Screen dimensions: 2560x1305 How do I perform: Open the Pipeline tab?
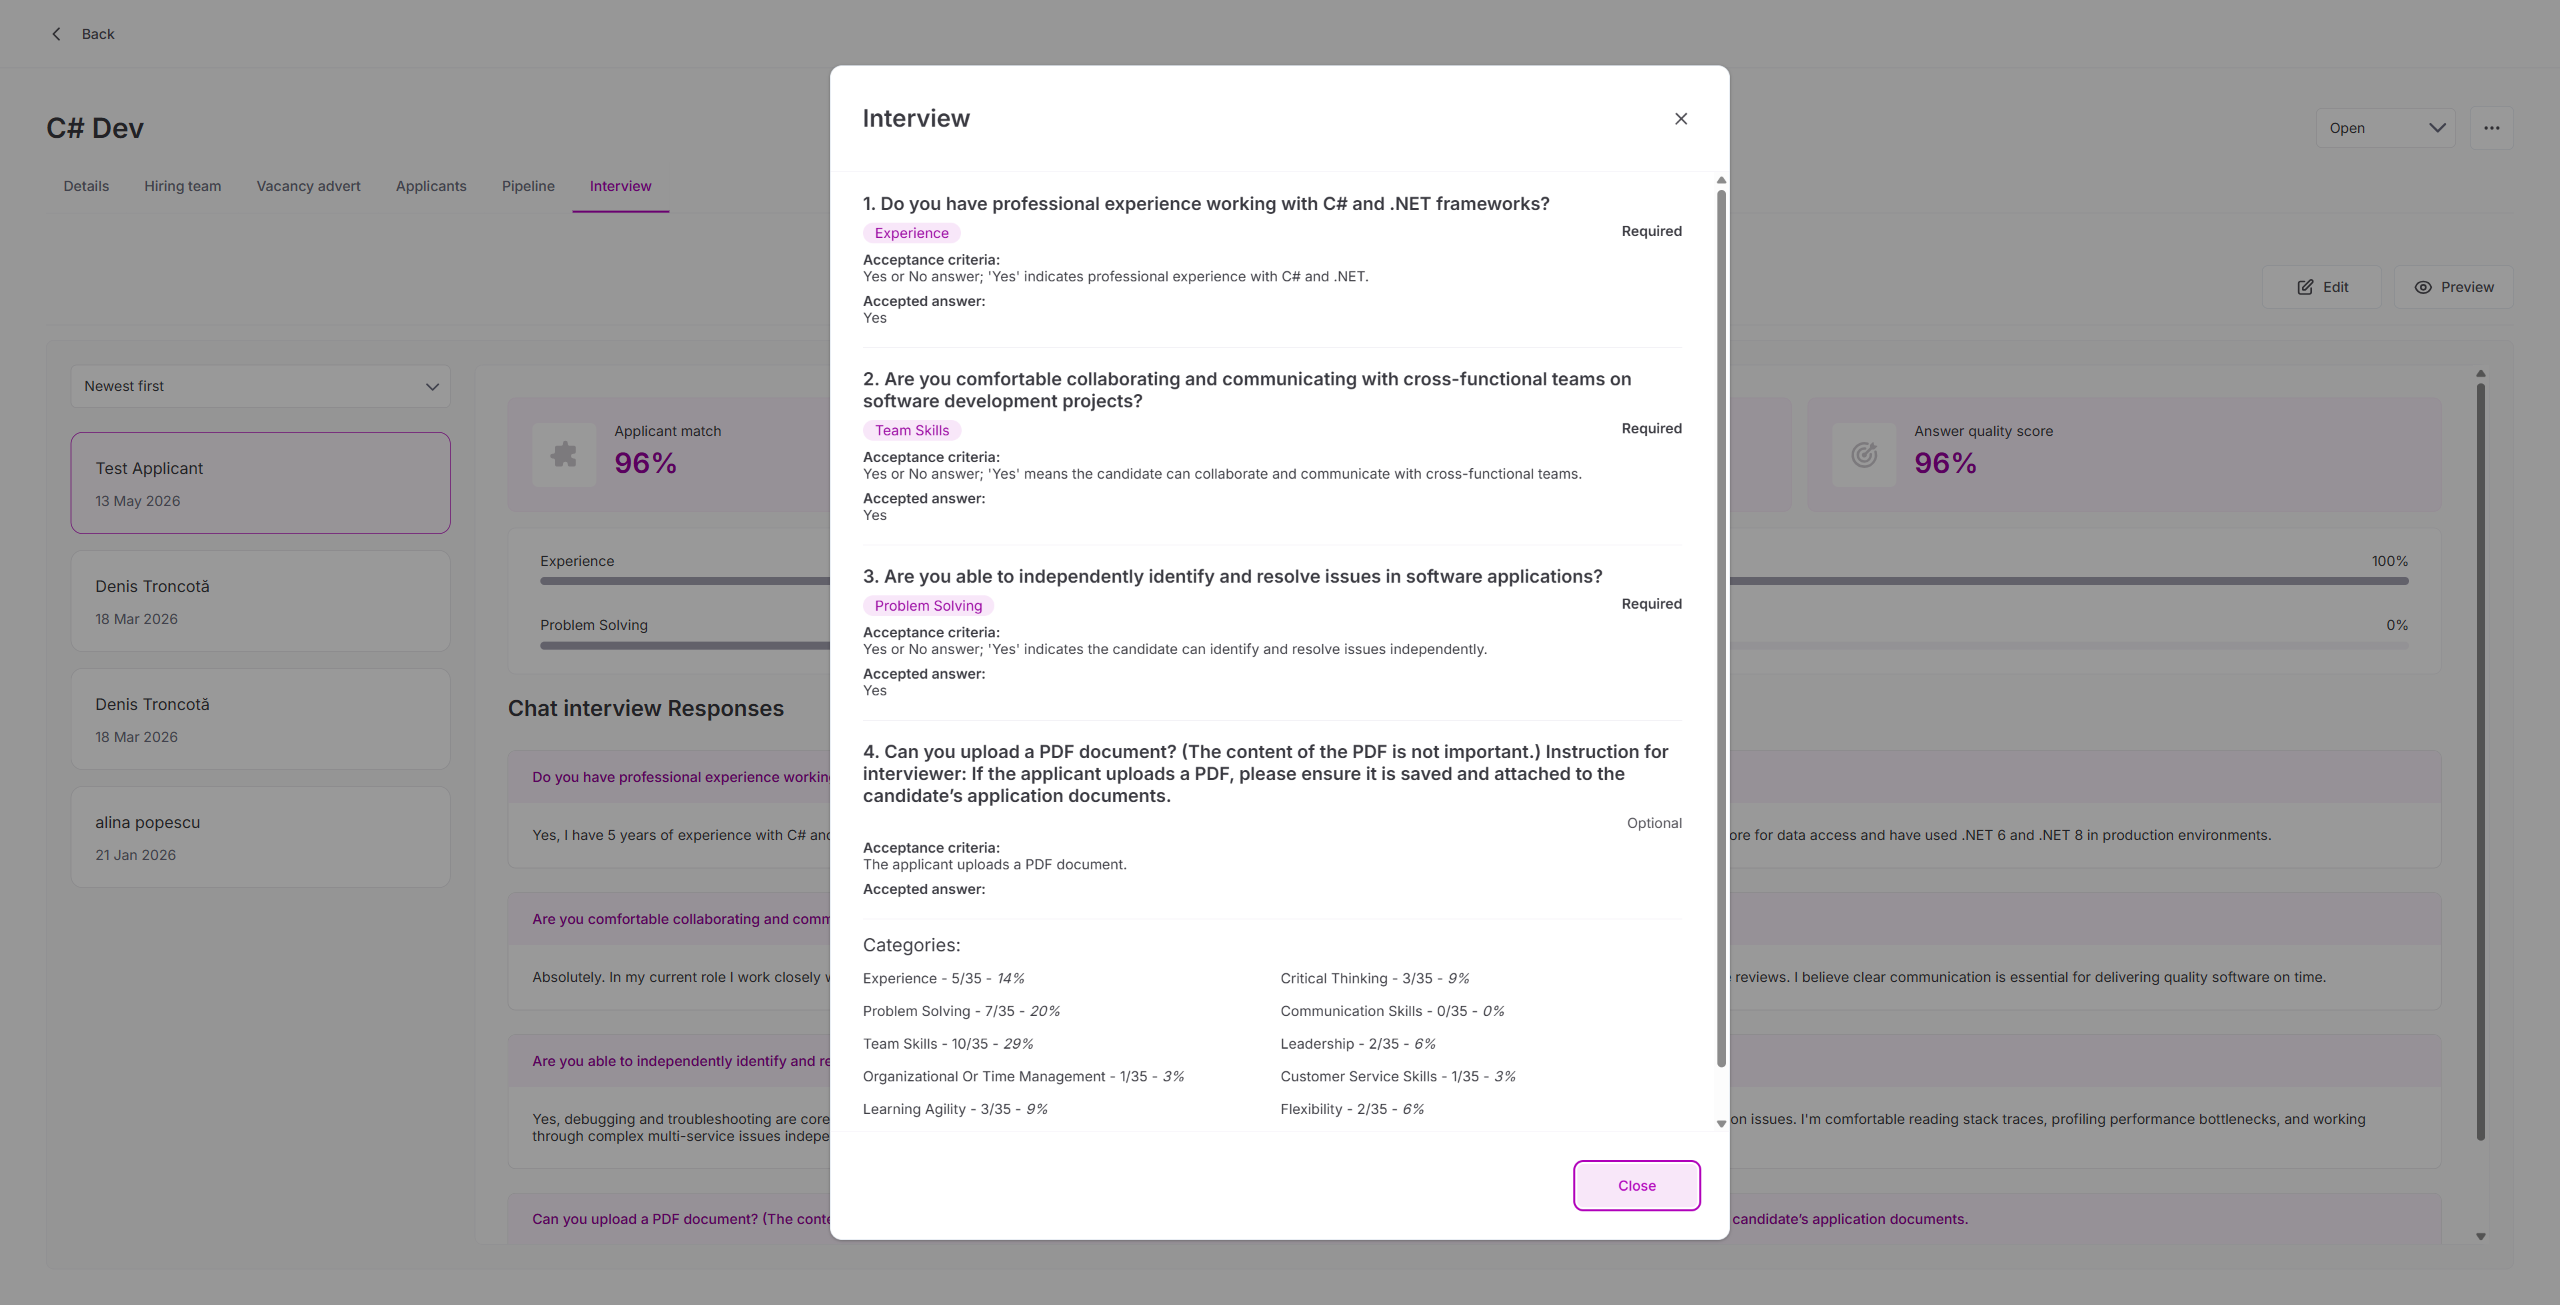[x=528, y=186]
